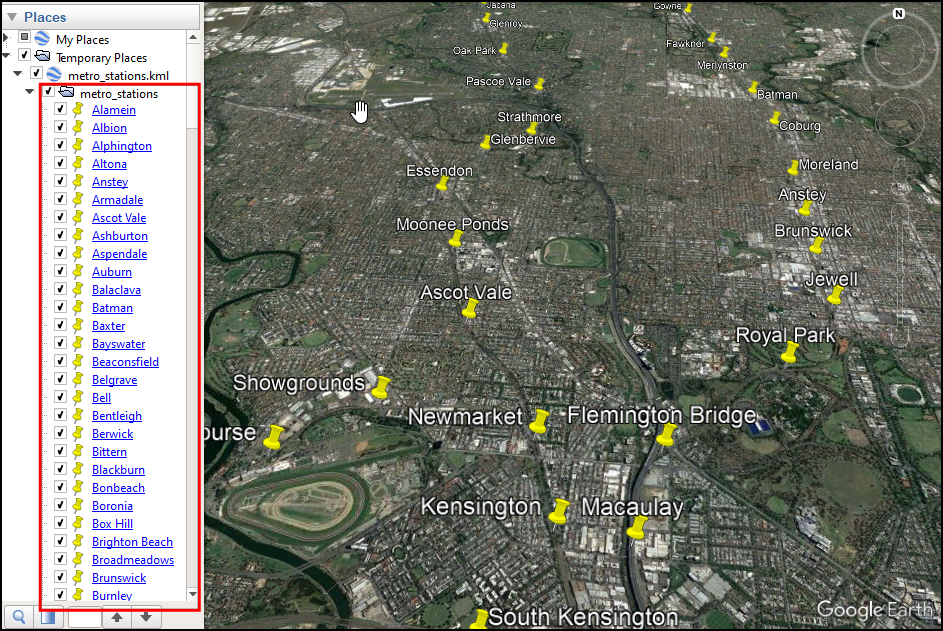Click the Ascot Vale pushpin on the map
This screenshot has height=631, width=943.
point(469,310)
